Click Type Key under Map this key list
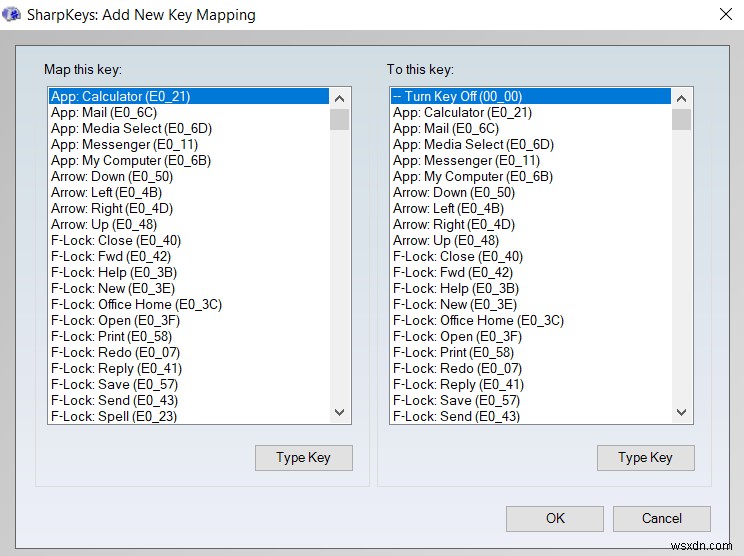 [x=304, y=458]
